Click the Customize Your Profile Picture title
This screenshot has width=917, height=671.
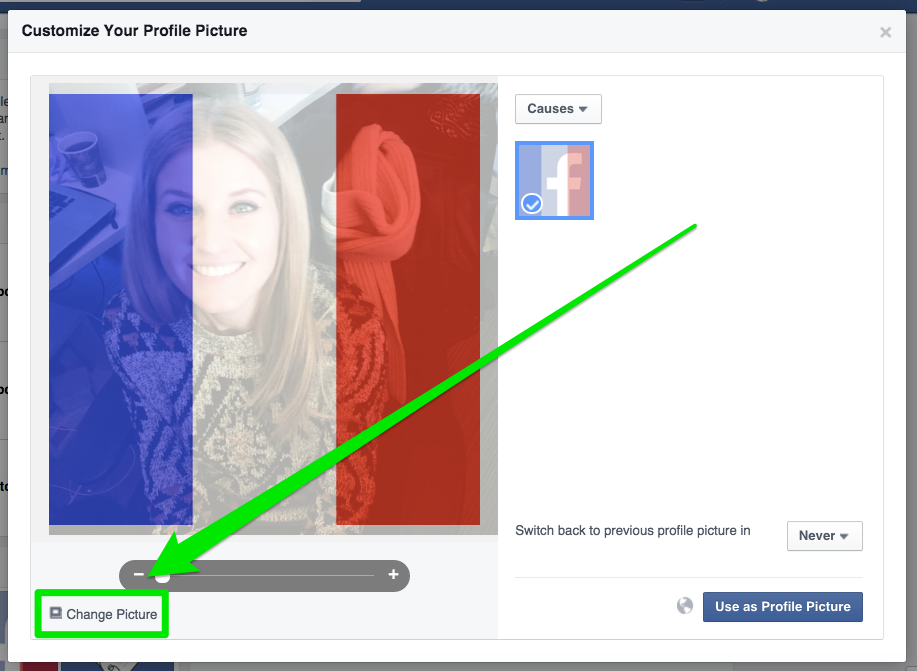pyautogui.click(x=134, y=31)
